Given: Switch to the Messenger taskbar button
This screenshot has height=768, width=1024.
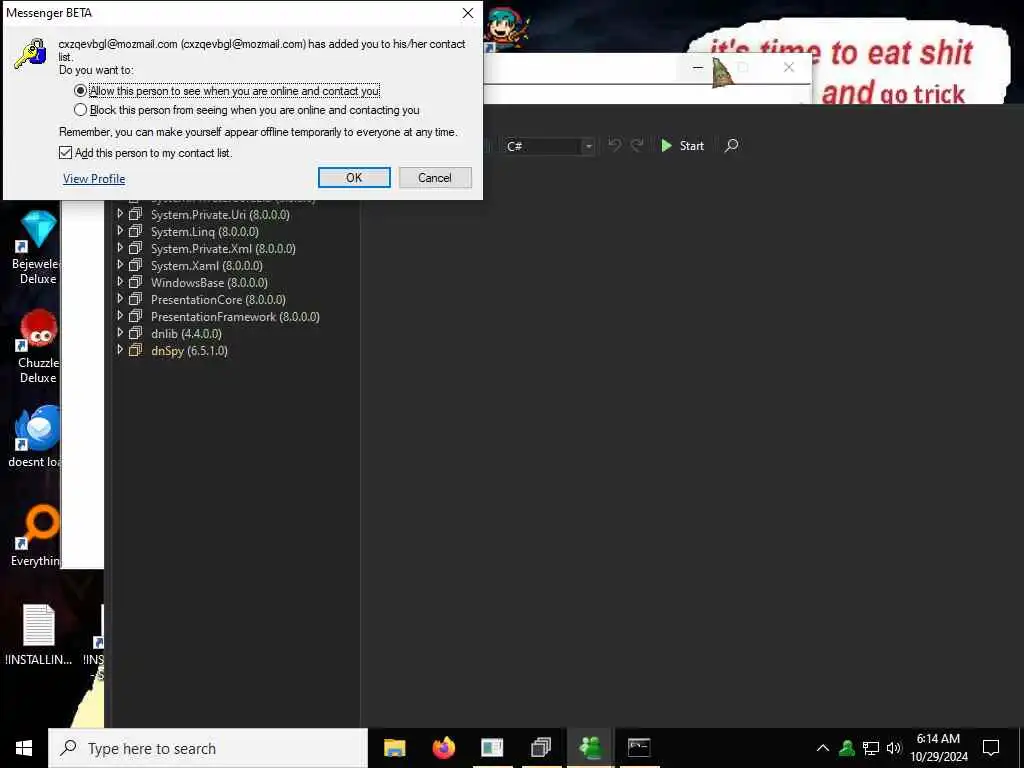Looking at the screenshot, I should (x=590, y=748).
